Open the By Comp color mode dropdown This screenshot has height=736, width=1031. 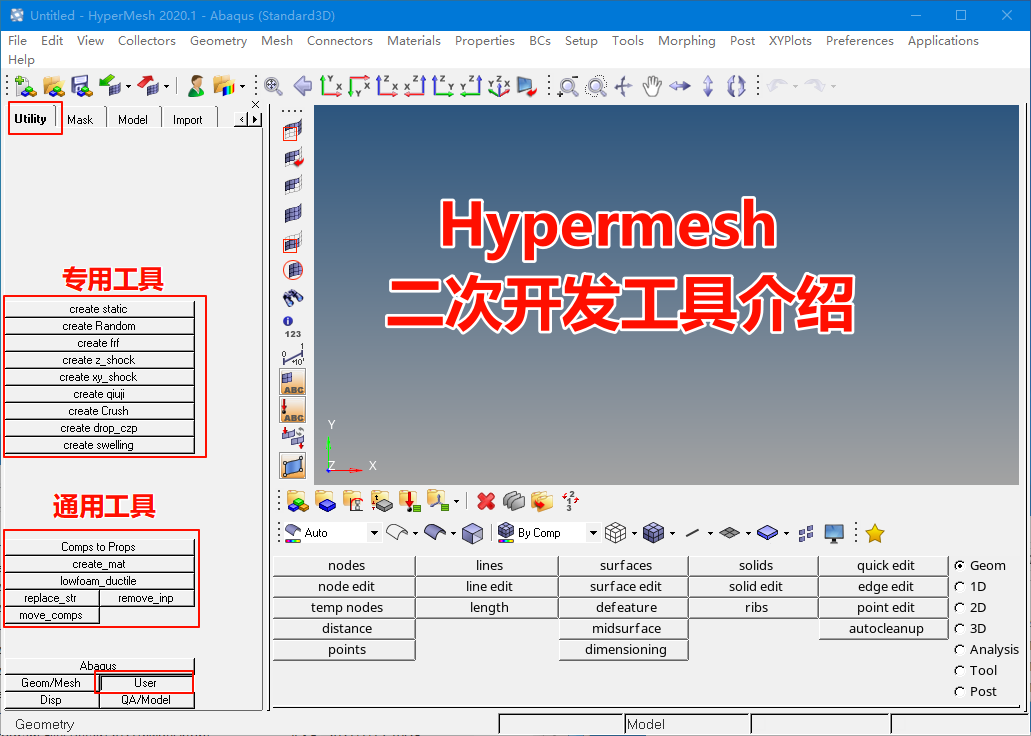(x=592, y=533)
